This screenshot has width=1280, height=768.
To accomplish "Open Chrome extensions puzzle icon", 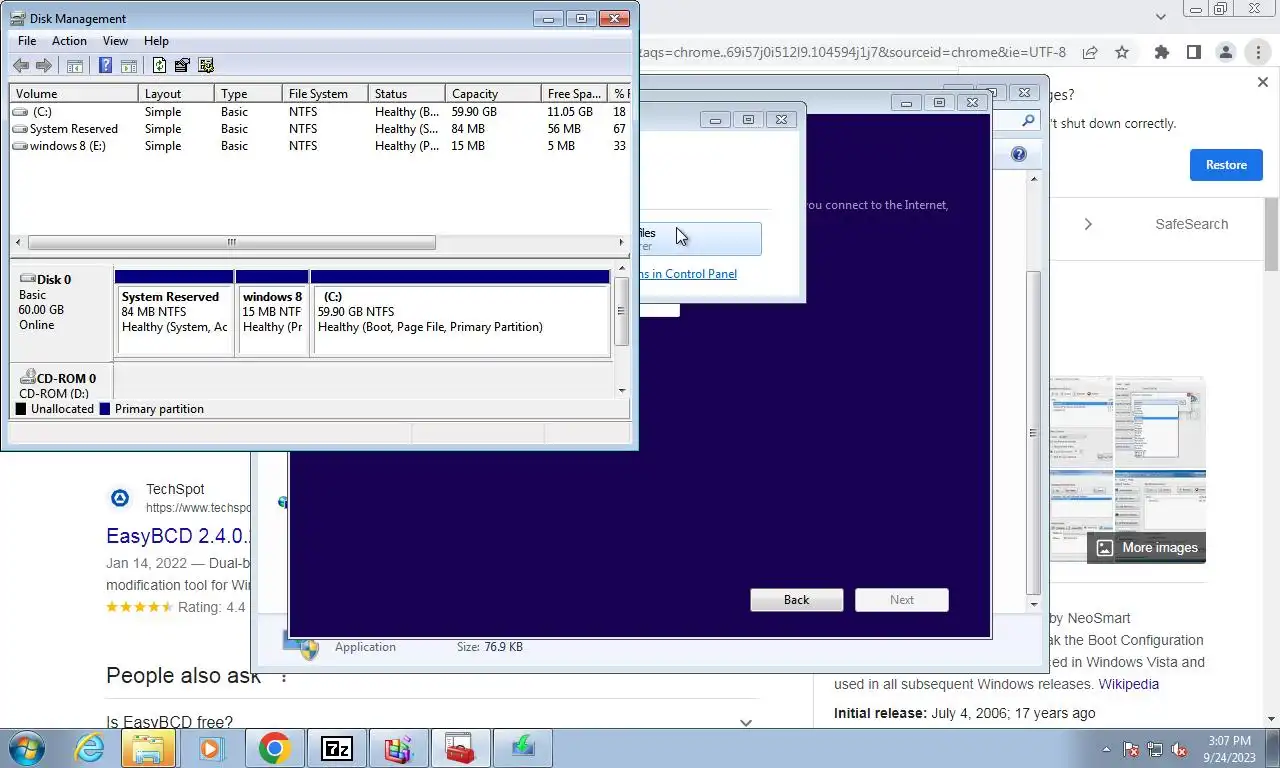I will (x=1161, y=52).
